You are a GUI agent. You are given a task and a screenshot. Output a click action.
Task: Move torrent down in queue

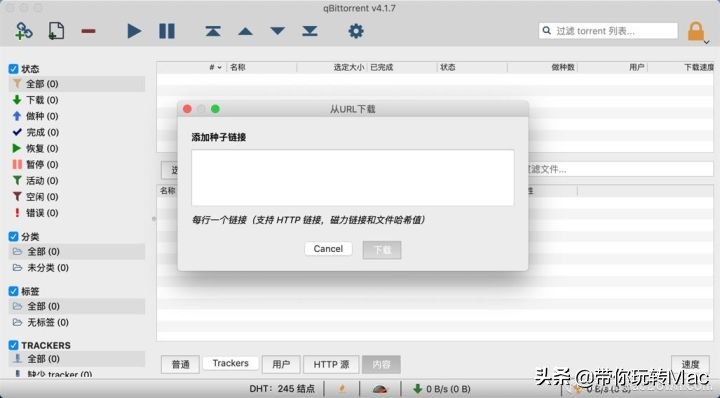[277, 31]
